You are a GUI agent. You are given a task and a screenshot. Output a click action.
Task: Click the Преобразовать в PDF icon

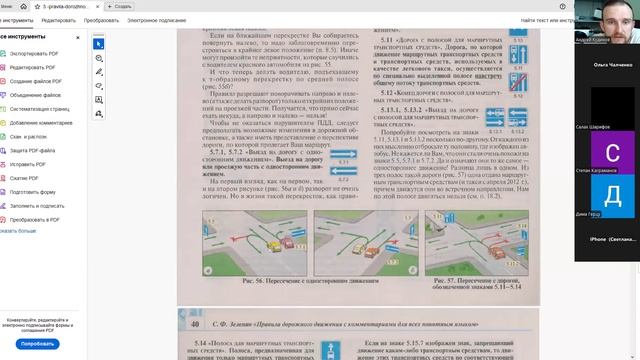pos(3,220)
